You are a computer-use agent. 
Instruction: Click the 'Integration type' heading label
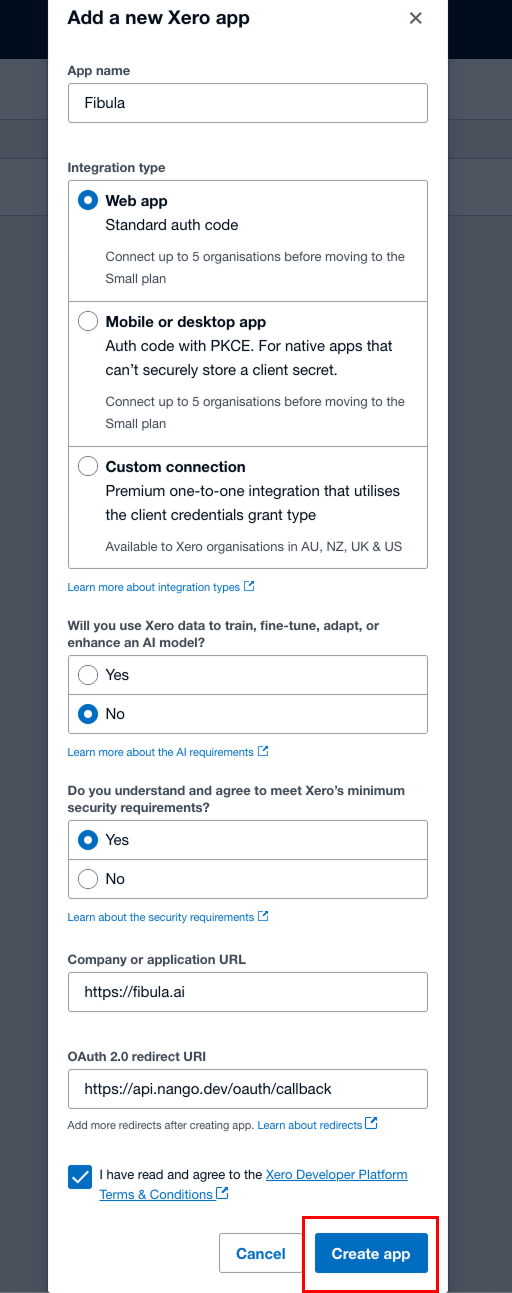(117, 167)
